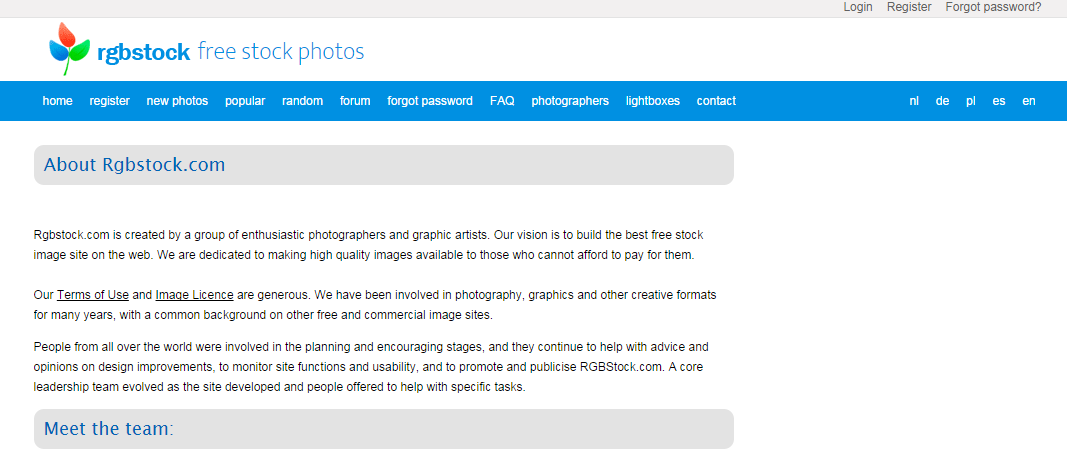This screenshot has width=1067, height=449.
Task: Open the lightboxes page
Action: pyautogui.click(x=652, y=101)
